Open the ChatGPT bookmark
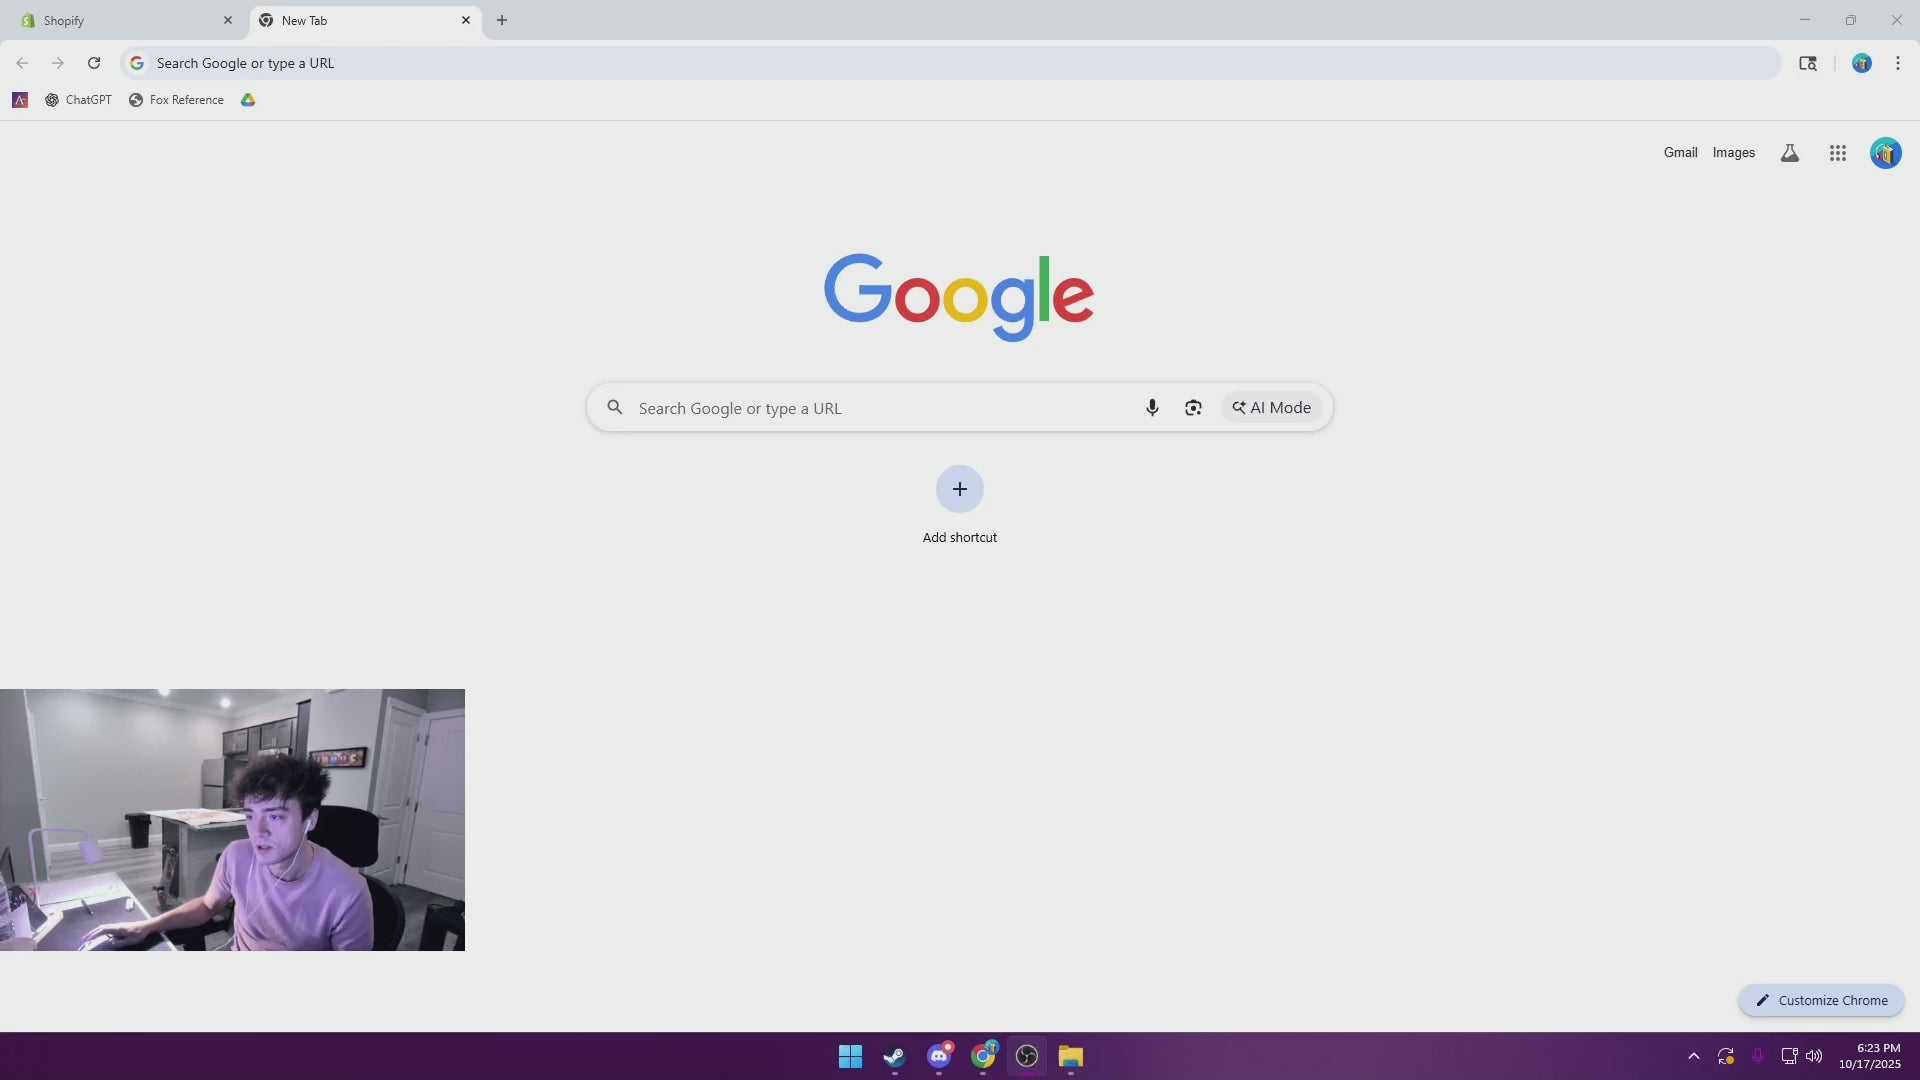The width and height of the screenshot is (1920, 1080). coord(78,100)
